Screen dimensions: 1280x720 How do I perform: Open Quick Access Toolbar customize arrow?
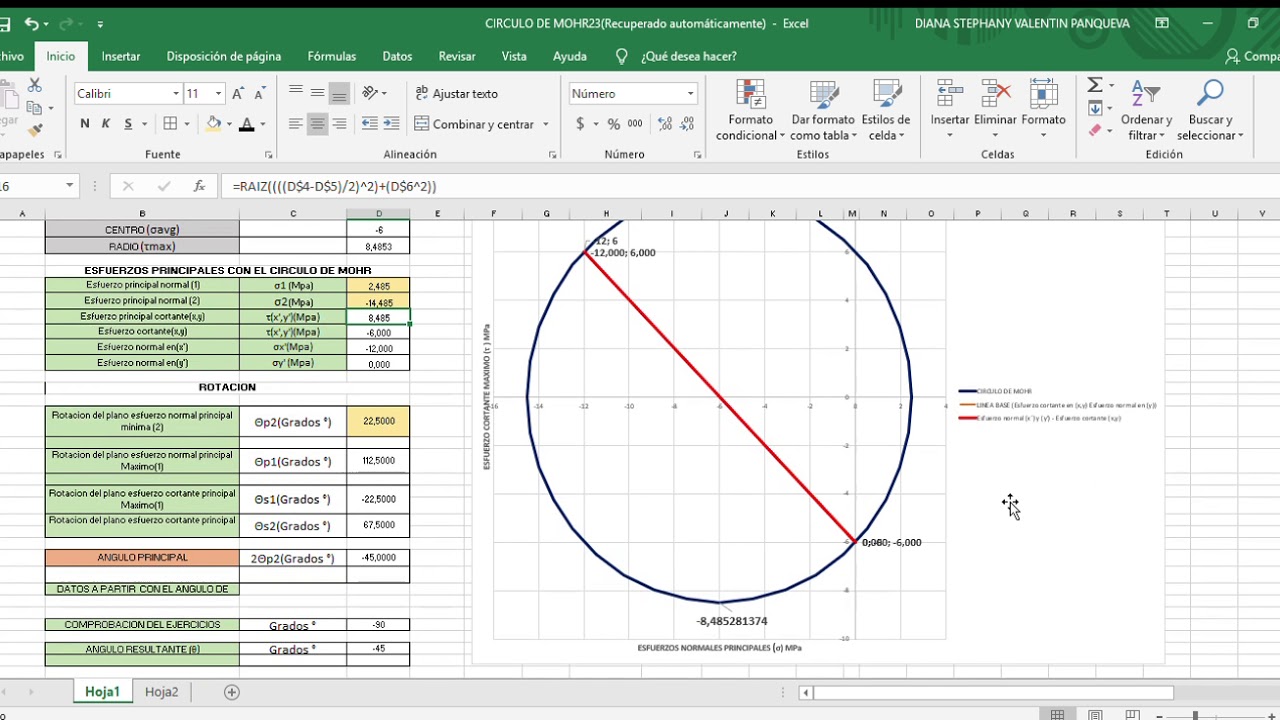[100, 23]
